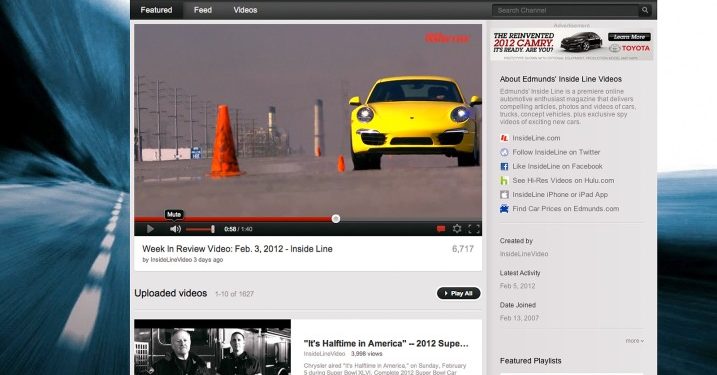The height and width of the screenshot is (375, 717).
Task: Click InsideLineVideo under Halftime video title
Action: click(324, 354)
